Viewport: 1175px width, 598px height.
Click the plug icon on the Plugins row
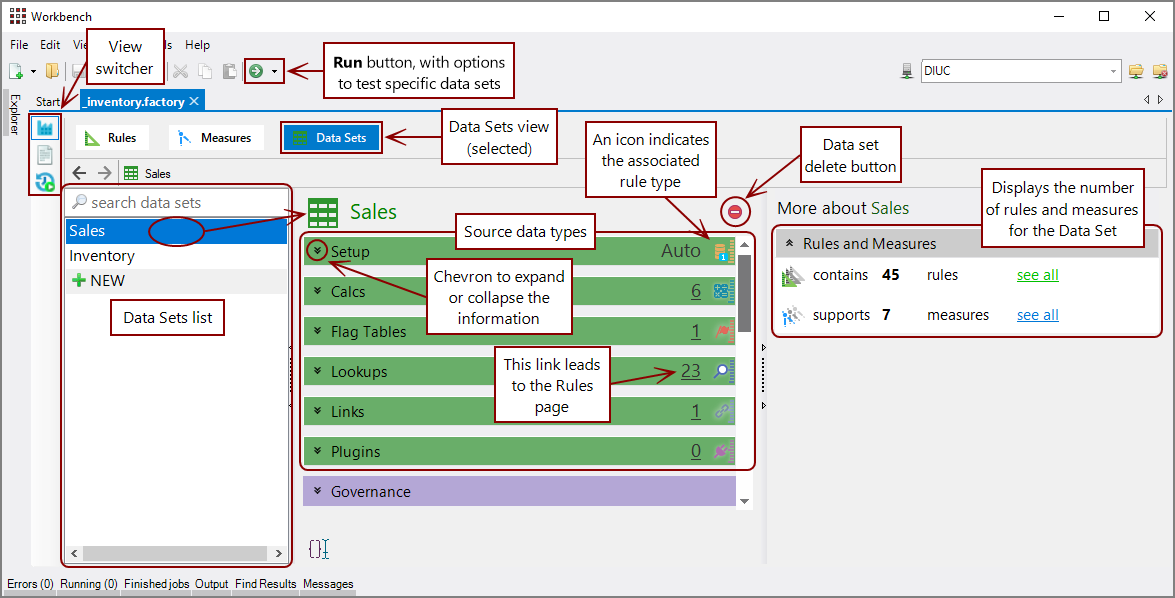[x=722, y=451]
